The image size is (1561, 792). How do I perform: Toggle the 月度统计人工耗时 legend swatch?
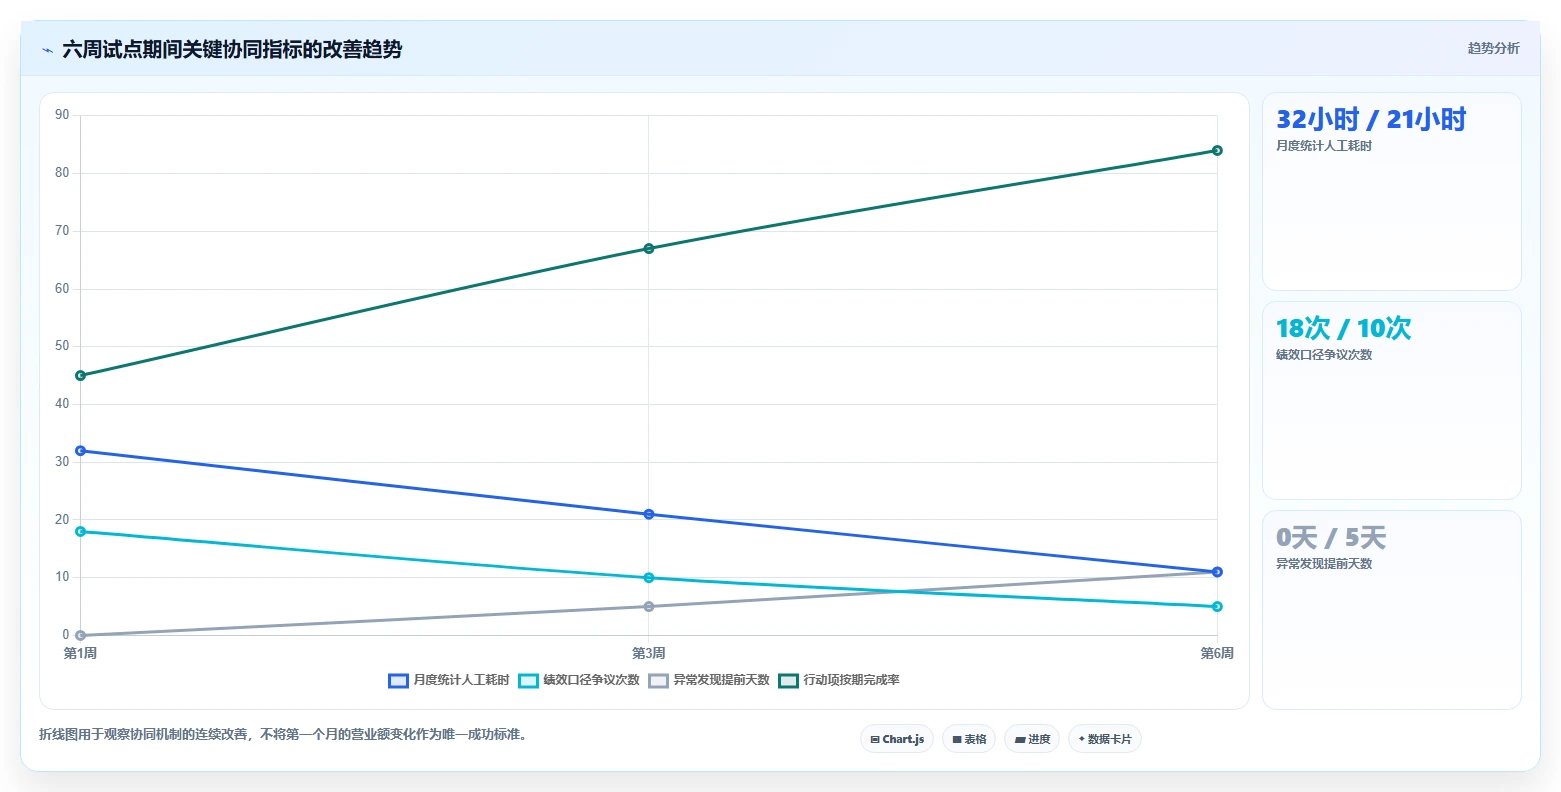coord(398,681)
